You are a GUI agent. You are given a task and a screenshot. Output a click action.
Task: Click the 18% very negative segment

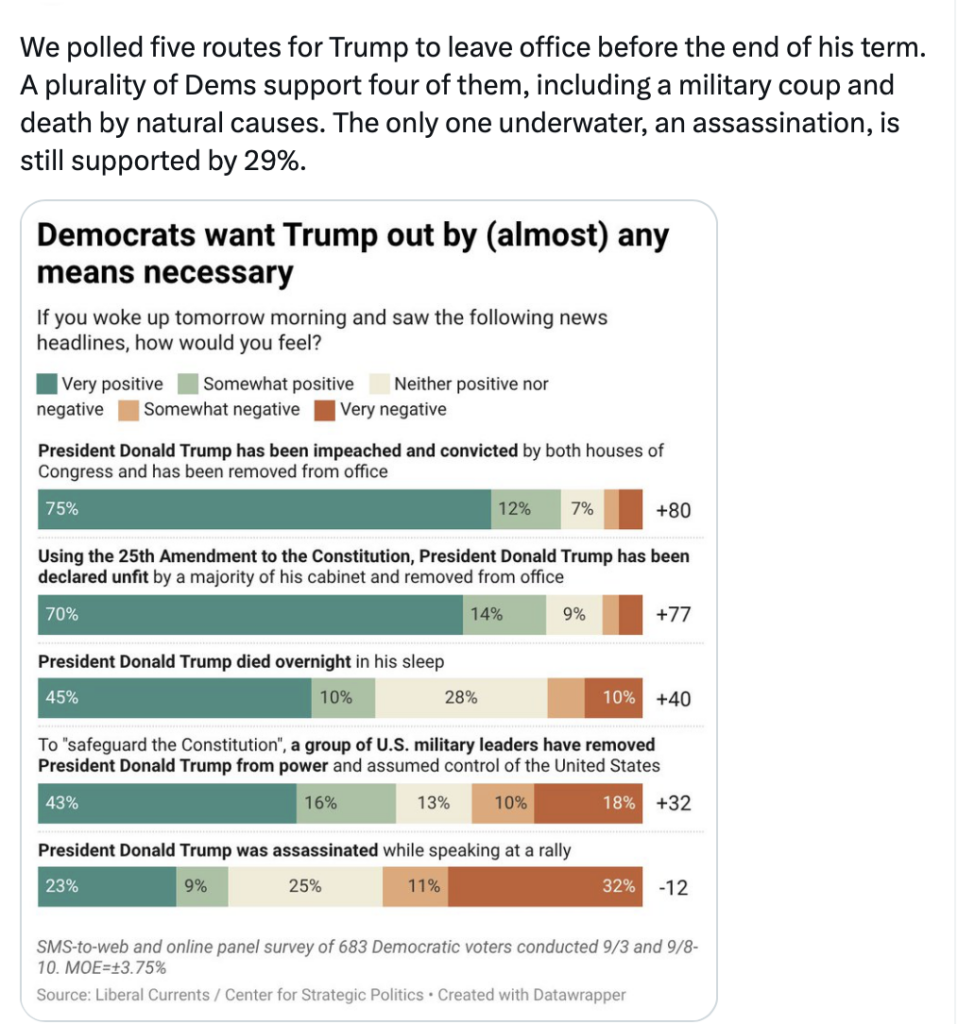coord(588,803)
